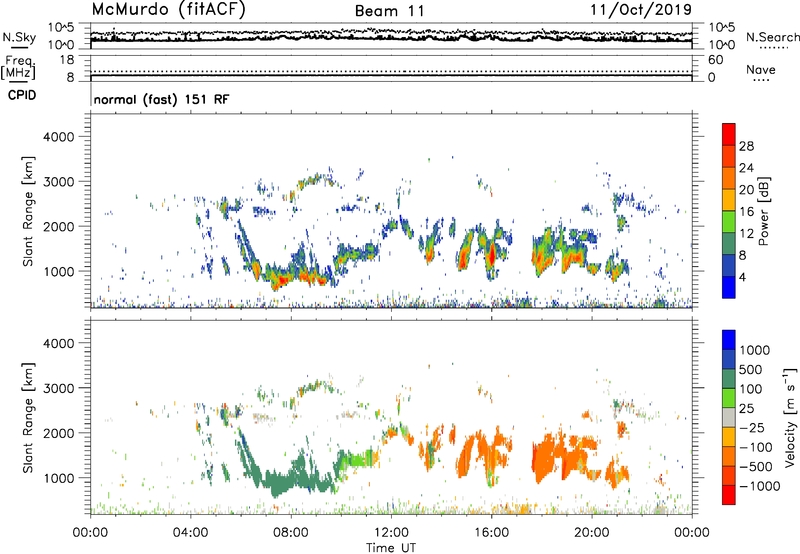Screen dimensions: 800x554
Task: Click the 'Time UT' axis title
Action: tap(391, 547)
